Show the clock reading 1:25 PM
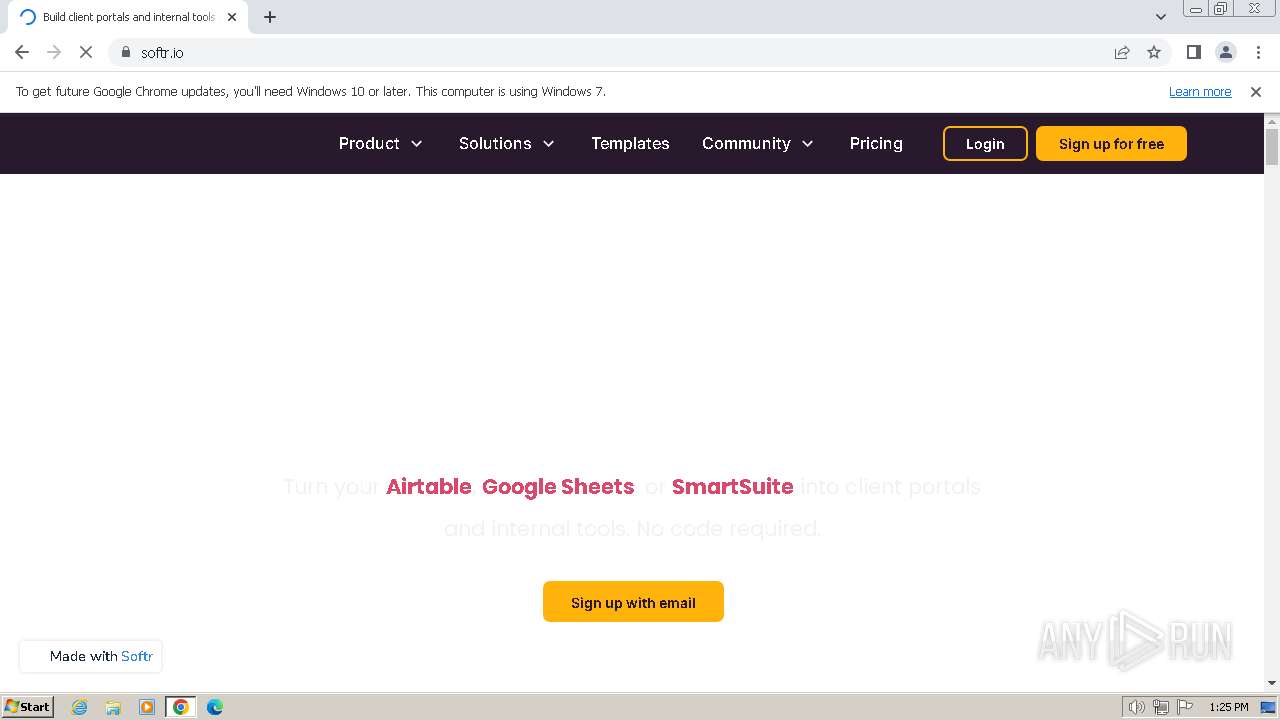 [x=1228, y=707]
